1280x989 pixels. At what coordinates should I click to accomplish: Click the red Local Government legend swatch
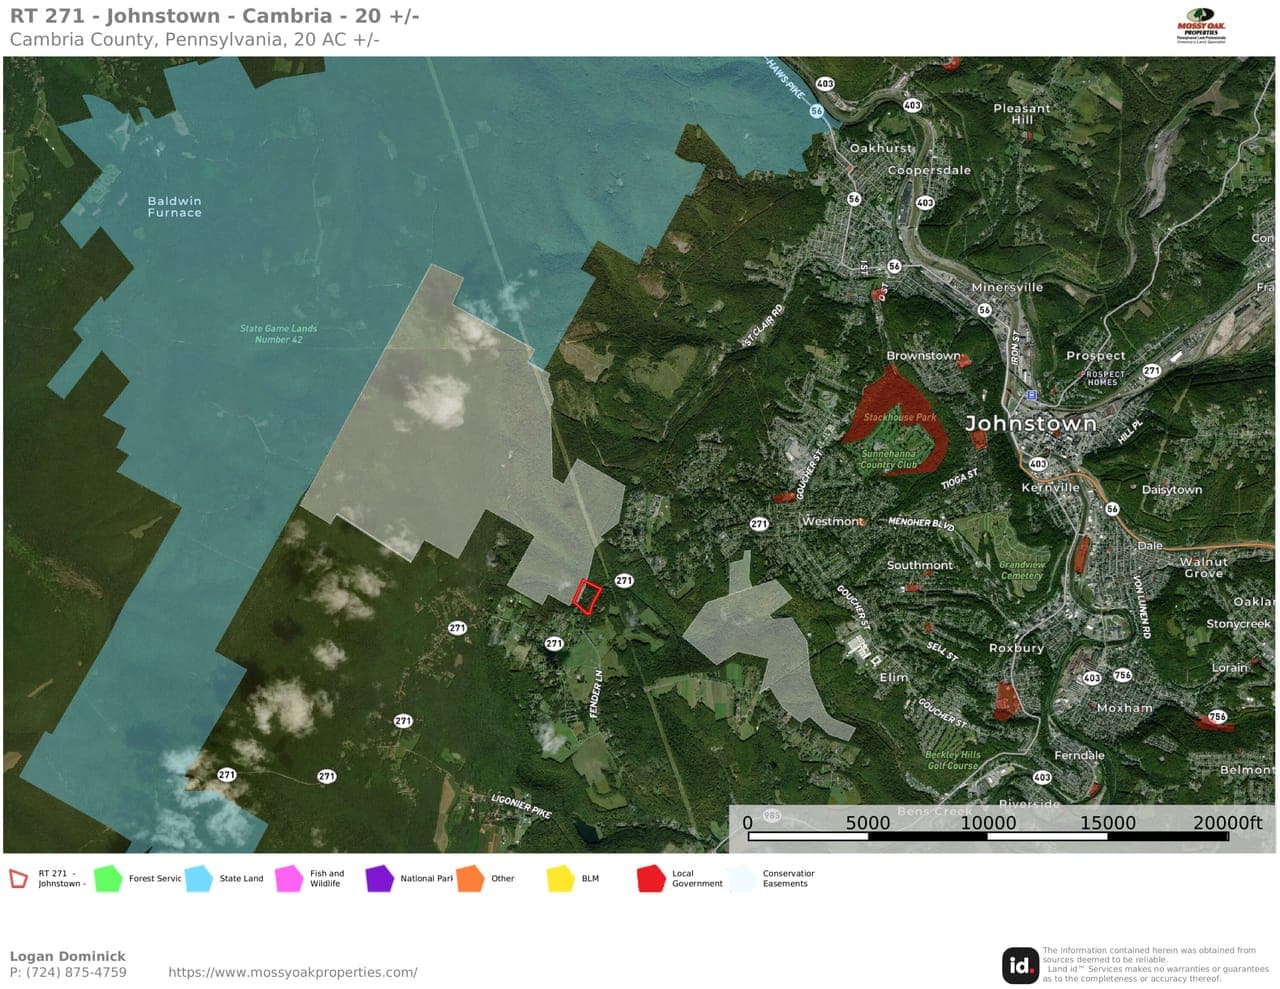click(x=651, y=879)
